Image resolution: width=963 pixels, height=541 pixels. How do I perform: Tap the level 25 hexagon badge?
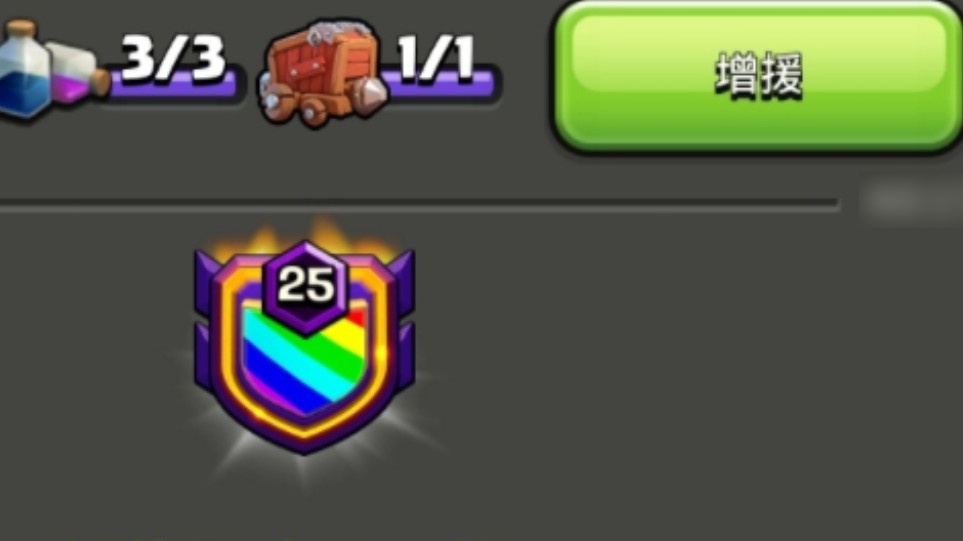coord(305,287)
